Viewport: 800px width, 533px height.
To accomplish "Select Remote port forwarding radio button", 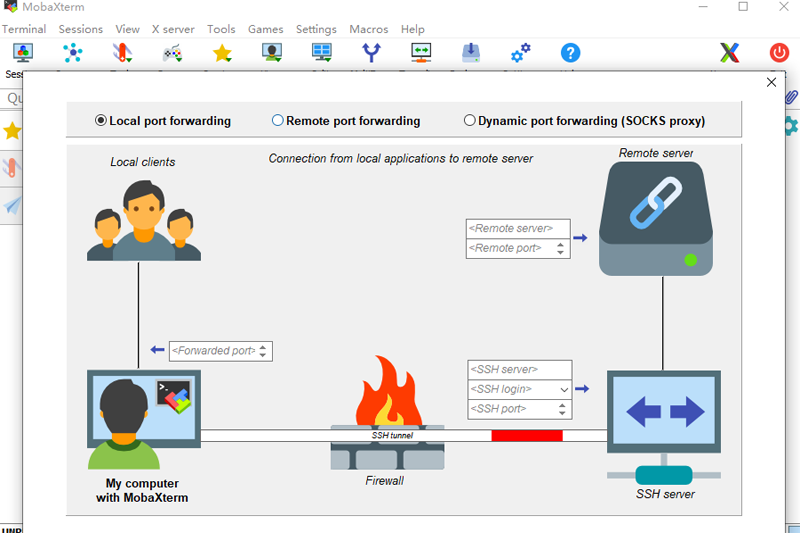I will pos(278,121).
